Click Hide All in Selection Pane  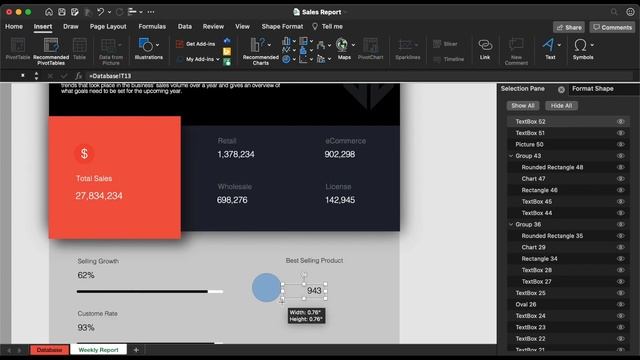point(561,106)
